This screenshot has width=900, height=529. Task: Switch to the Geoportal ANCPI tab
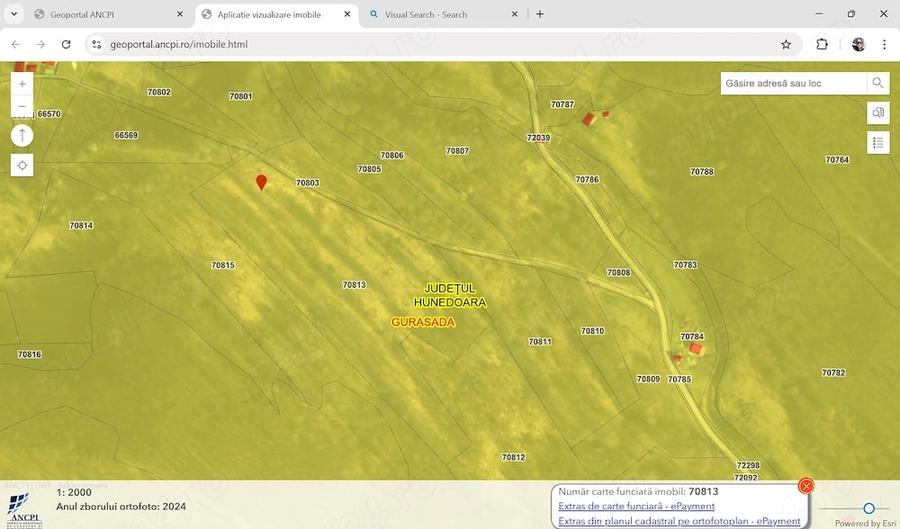pos(109,14)
